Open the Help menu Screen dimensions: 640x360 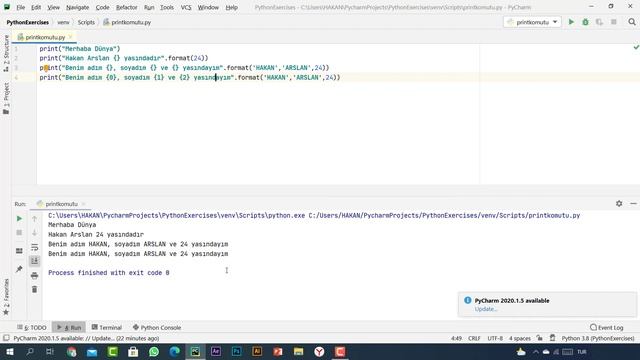pyautogui.click(x=231, y=7)
